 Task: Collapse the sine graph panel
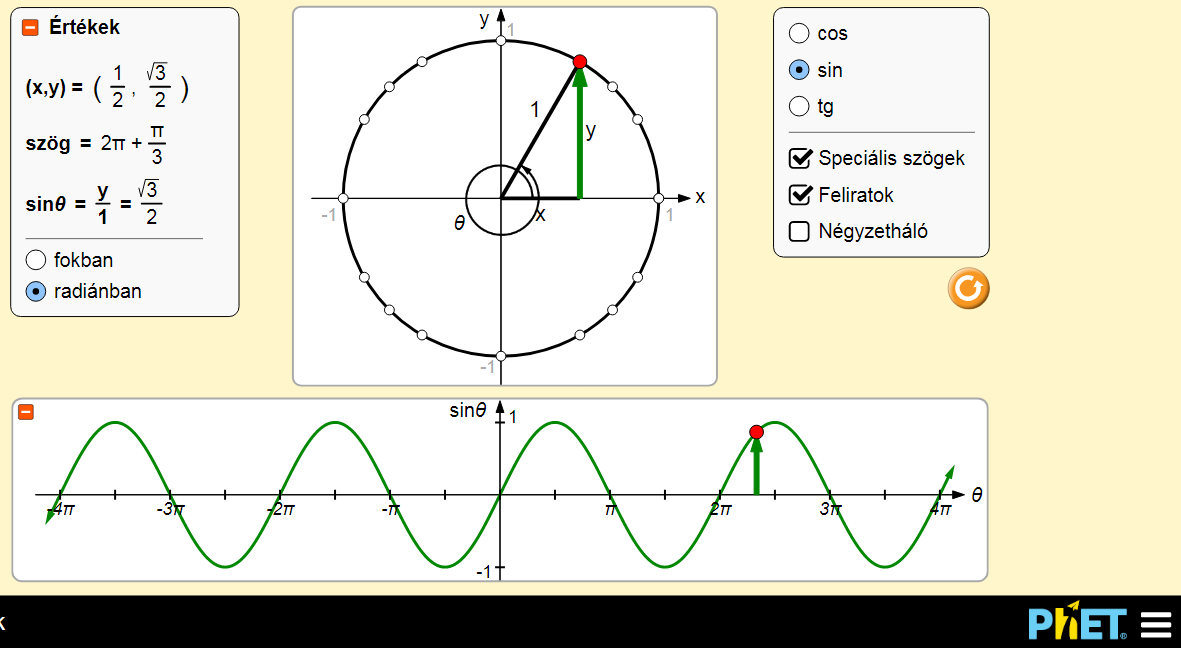pyautogui.click(x=26, y=411)
